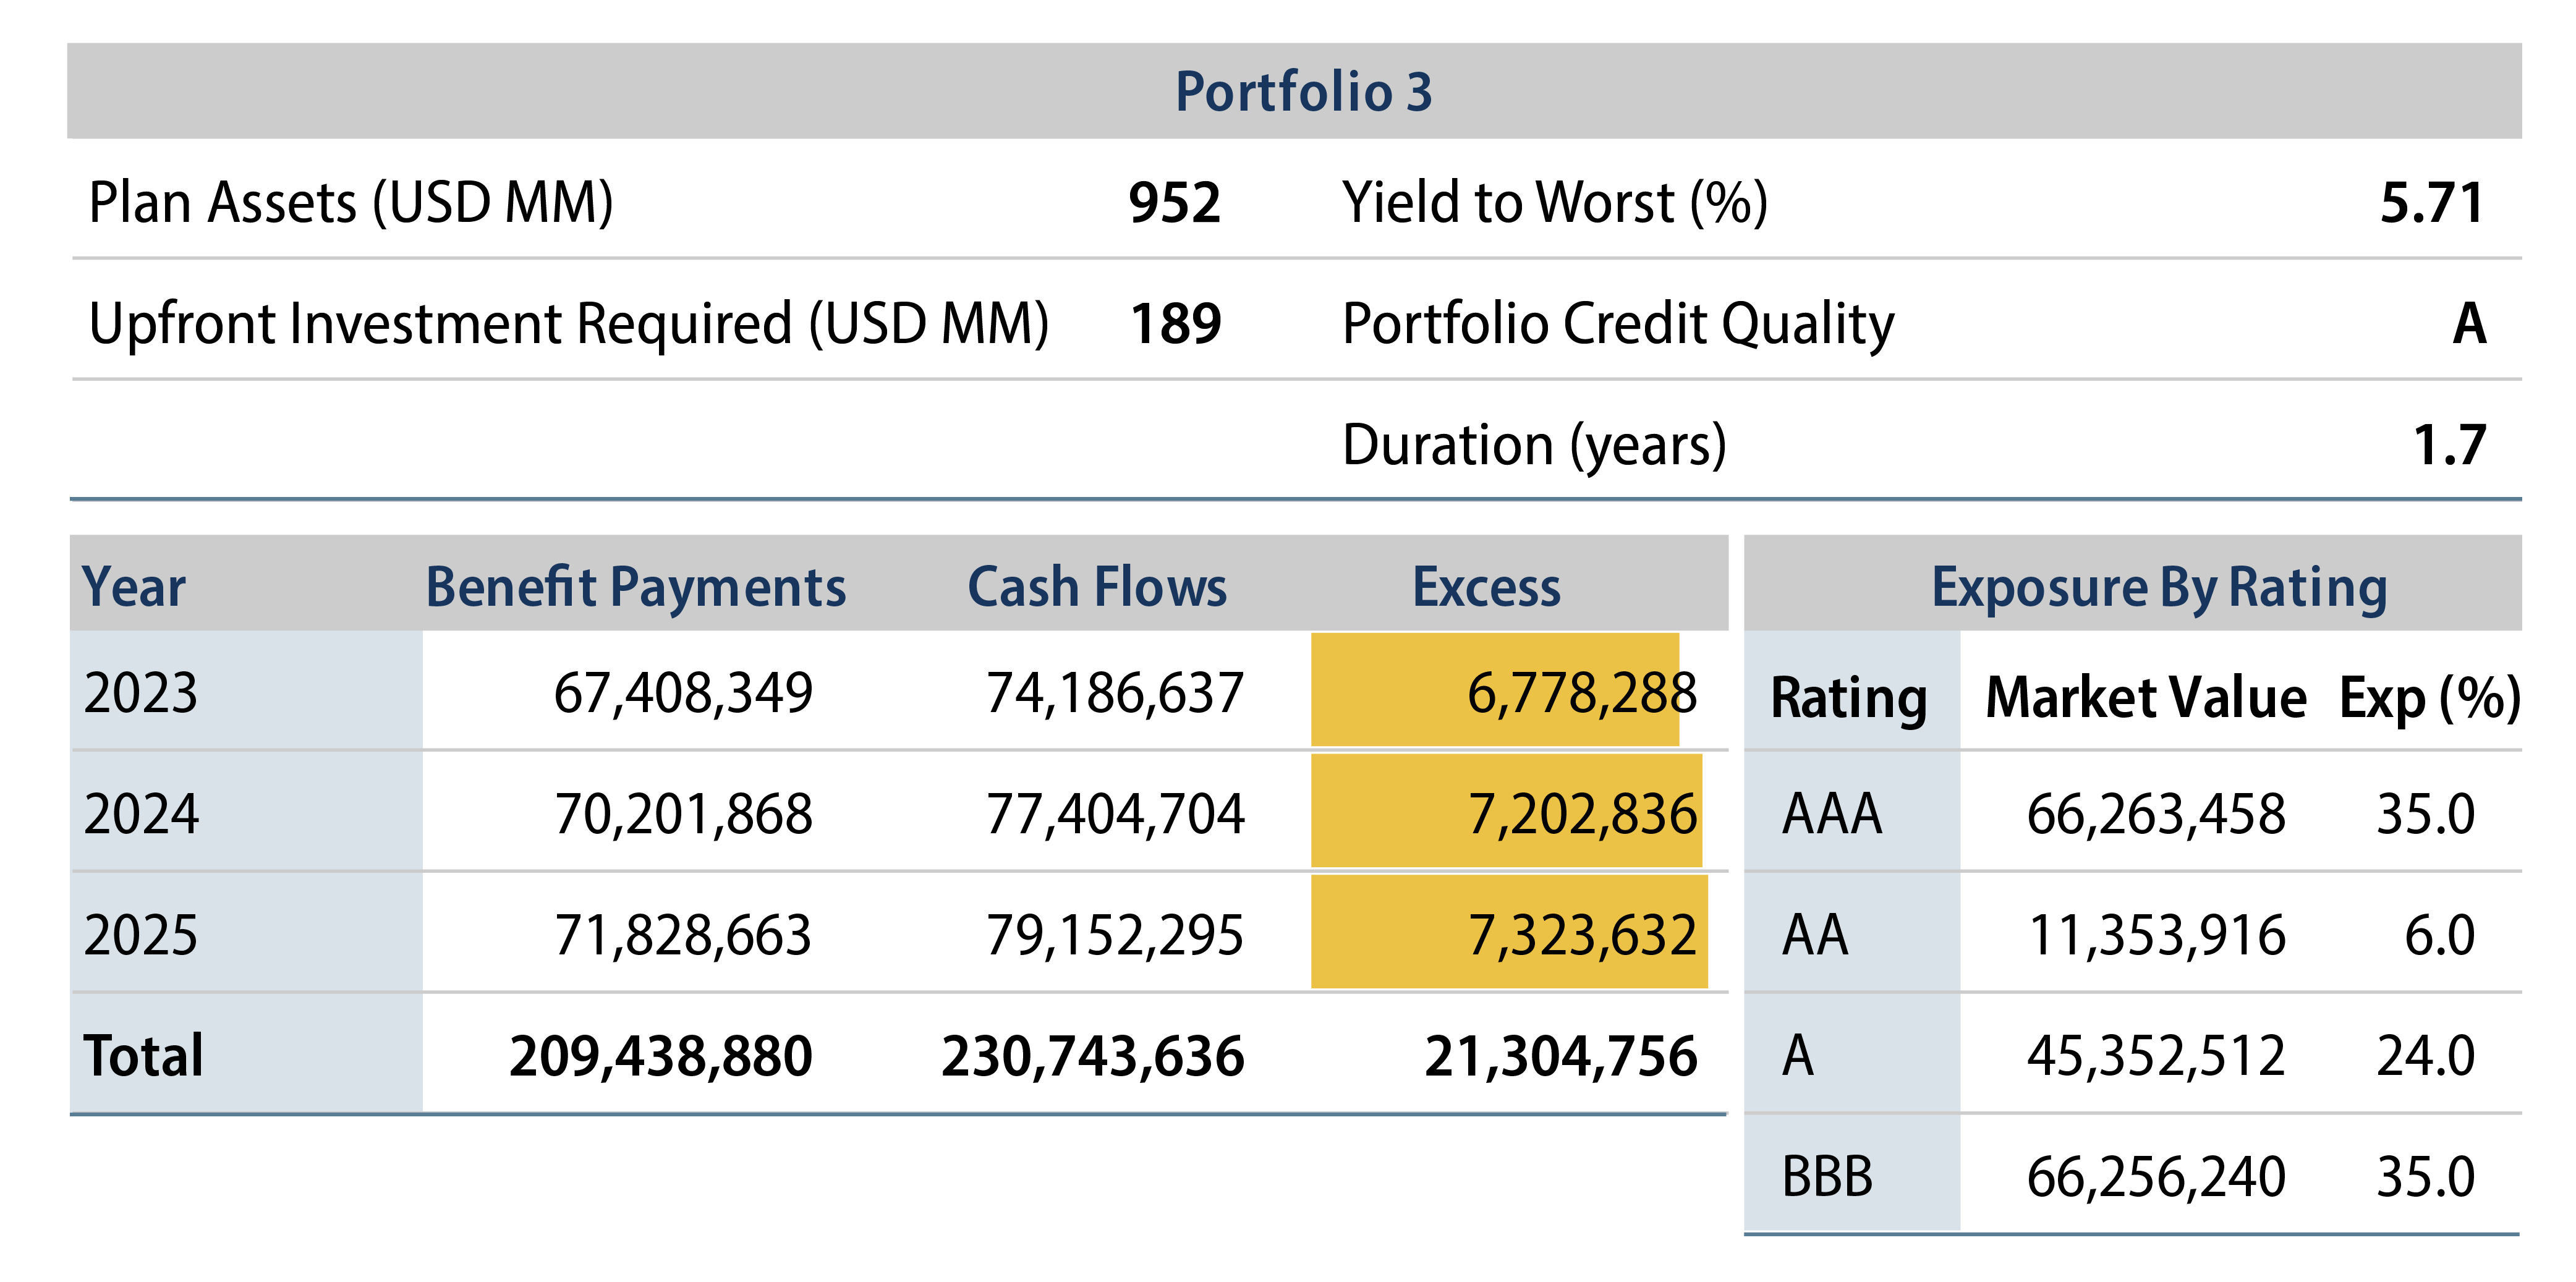Click the Portfolio 3 title header

tap(1303, 91)
